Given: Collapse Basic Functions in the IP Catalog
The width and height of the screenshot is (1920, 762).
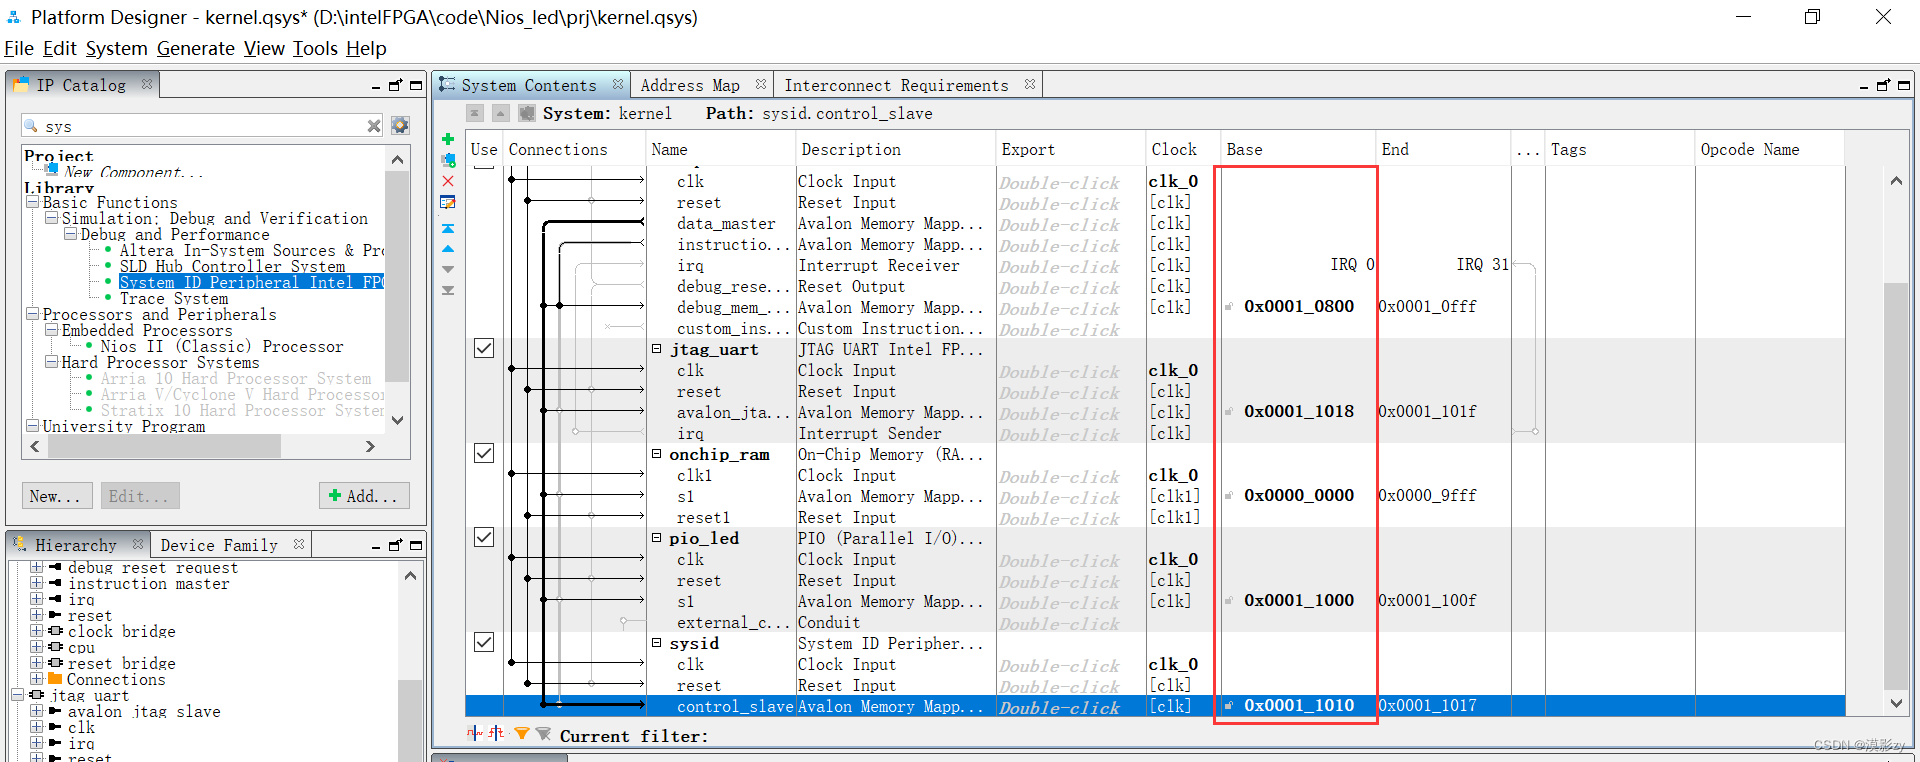Looking at the screenshot, I should point(32,202).
